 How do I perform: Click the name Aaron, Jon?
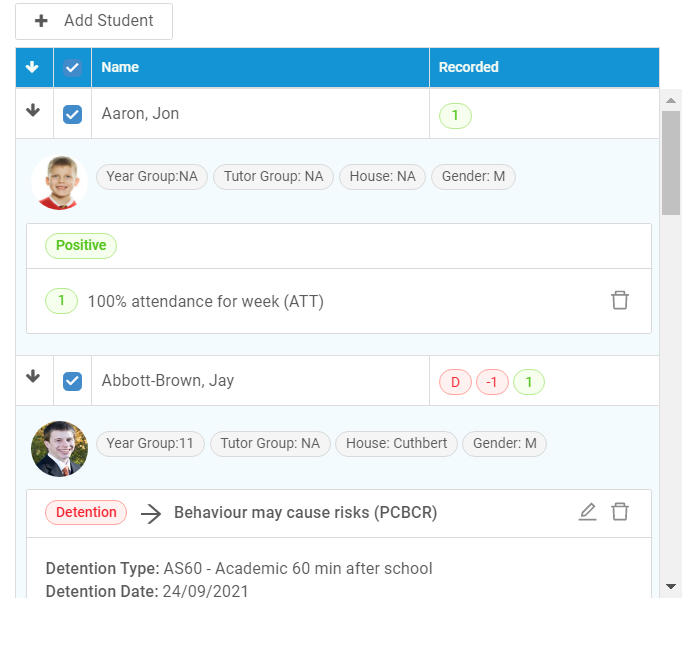click(140, 114)
